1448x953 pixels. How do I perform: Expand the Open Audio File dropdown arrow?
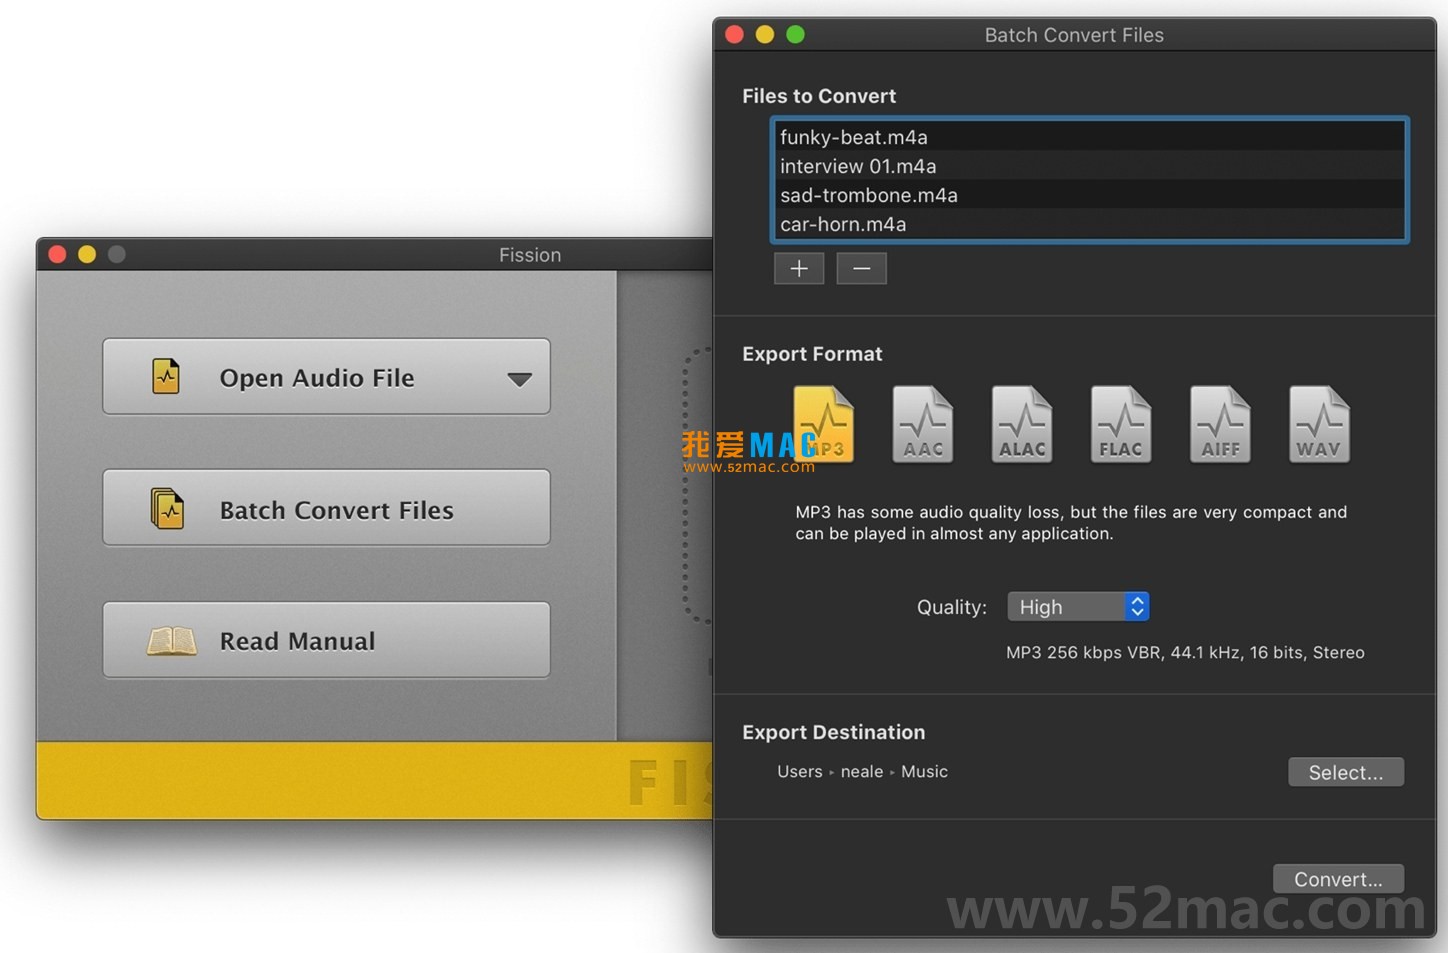tap(519, 379)
